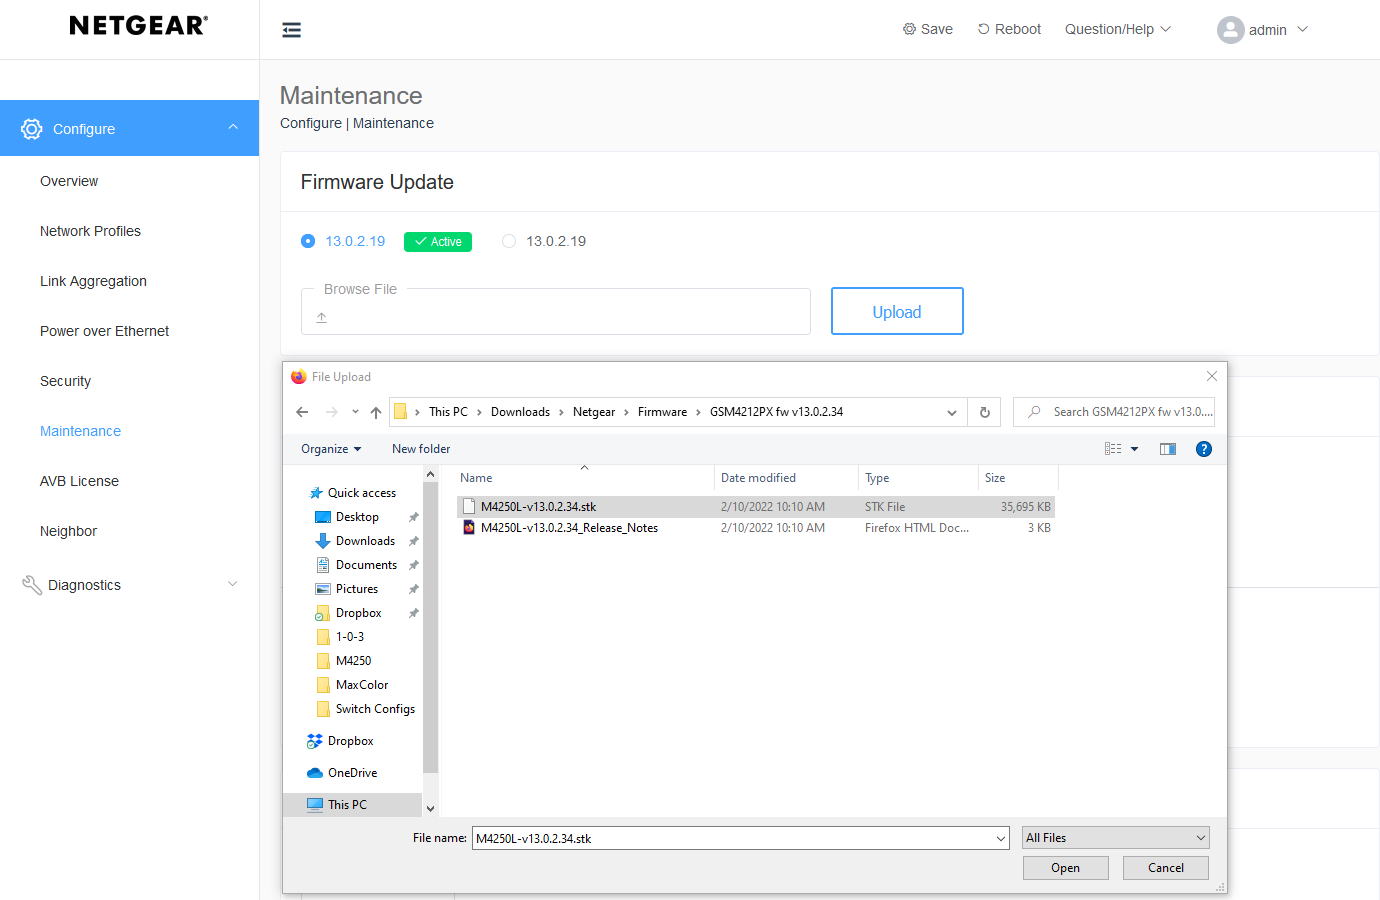Open the File name combo dropdown arrow
1380x900 pixels.
[1001, 838]
